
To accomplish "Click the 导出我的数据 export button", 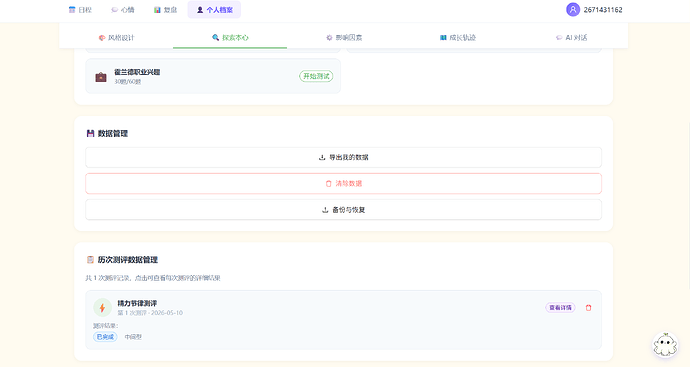I will (x=343, y=157).
